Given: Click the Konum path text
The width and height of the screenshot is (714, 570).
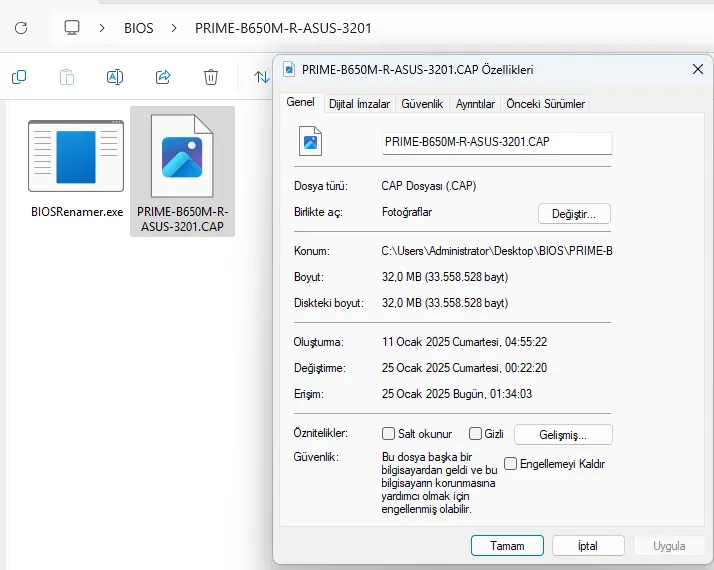Looking at the screenshot, I should (497, 251).
